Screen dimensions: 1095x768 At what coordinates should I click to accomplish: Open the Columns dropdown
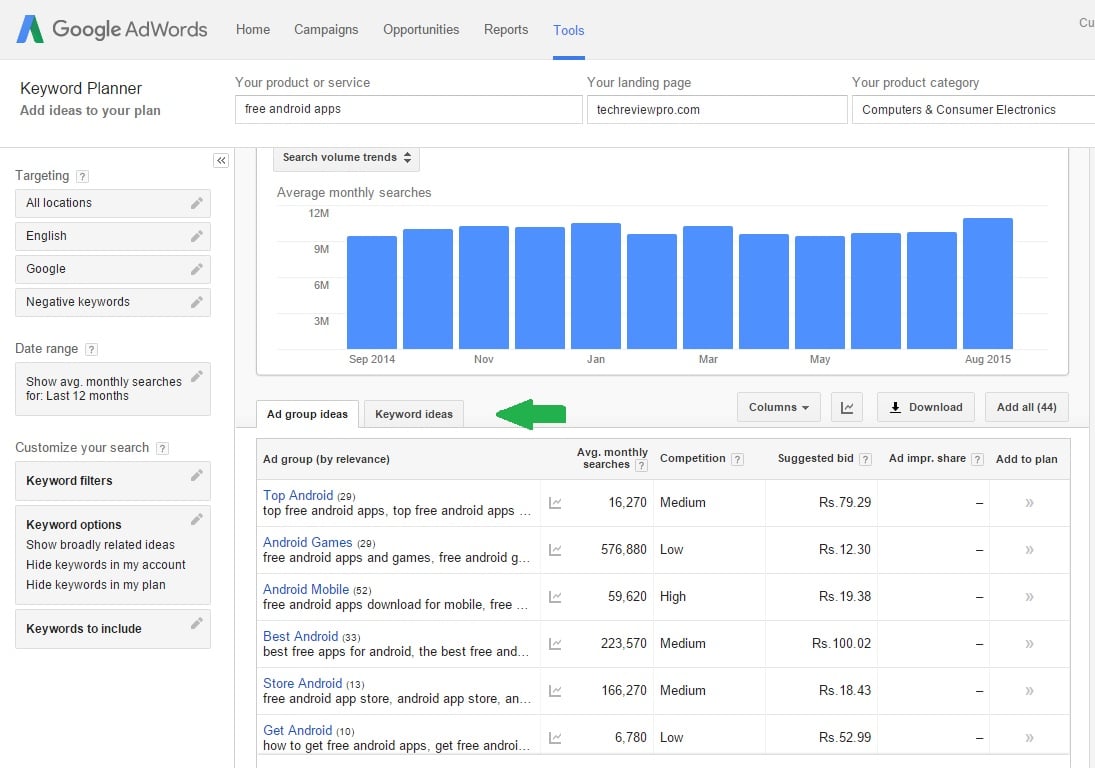[778, 407]
